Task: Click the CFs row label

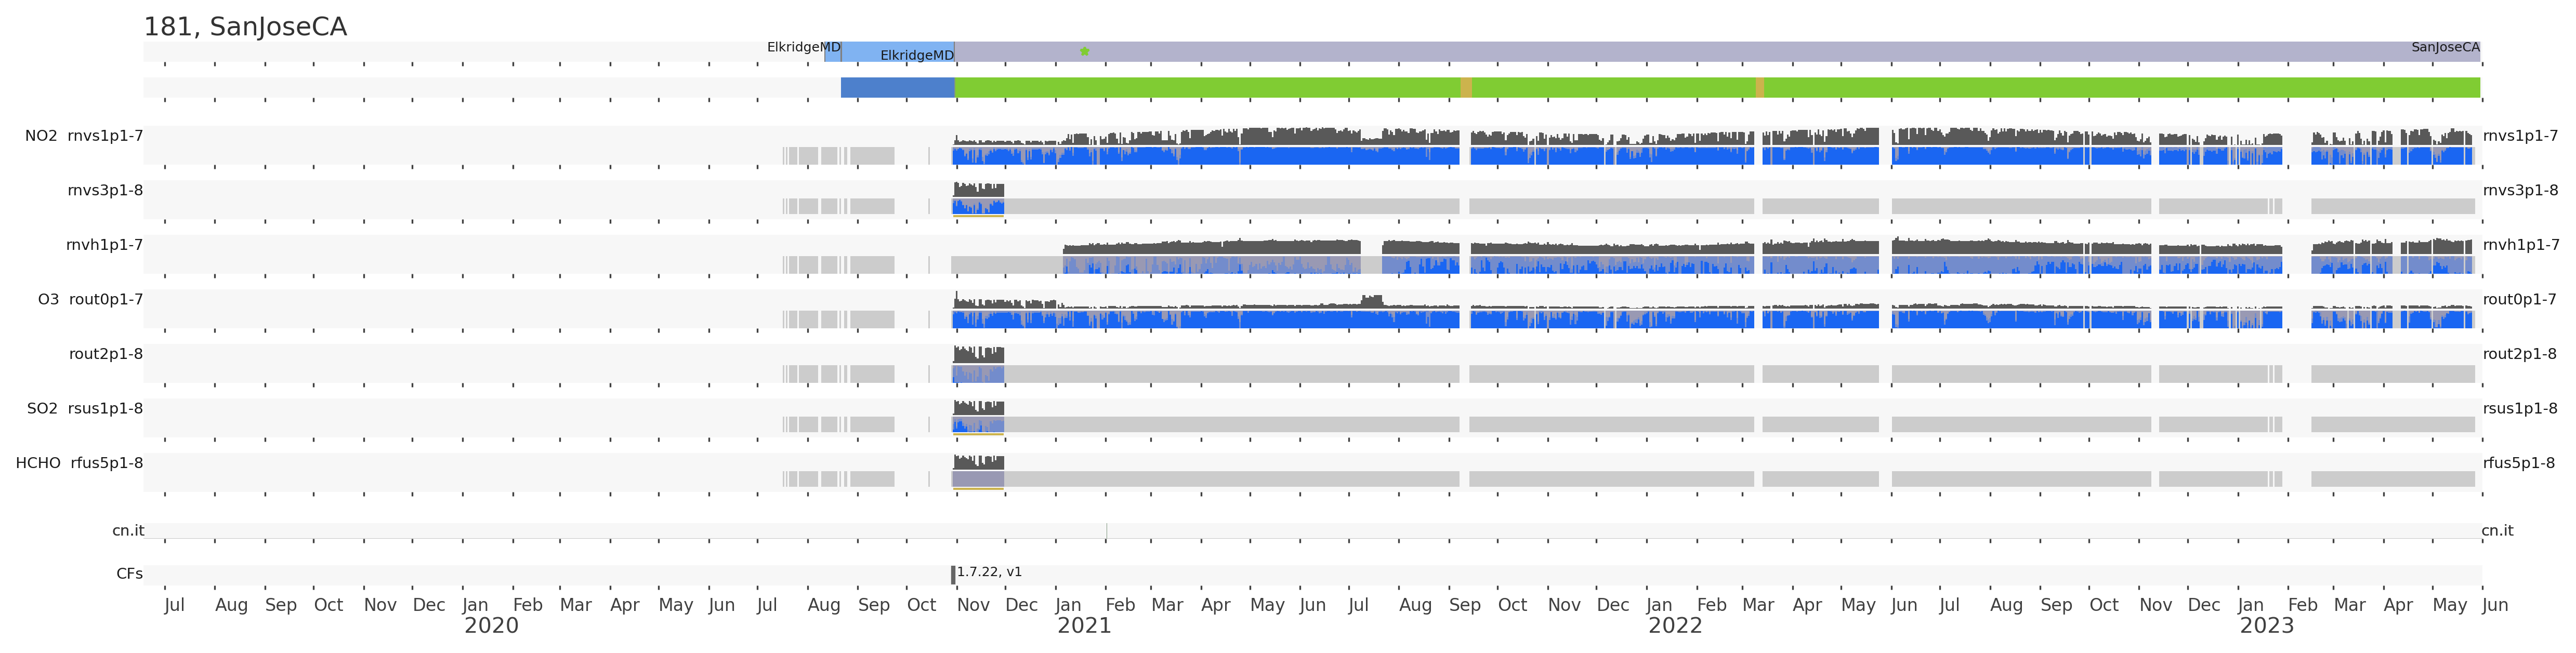Action: (129, 574)
